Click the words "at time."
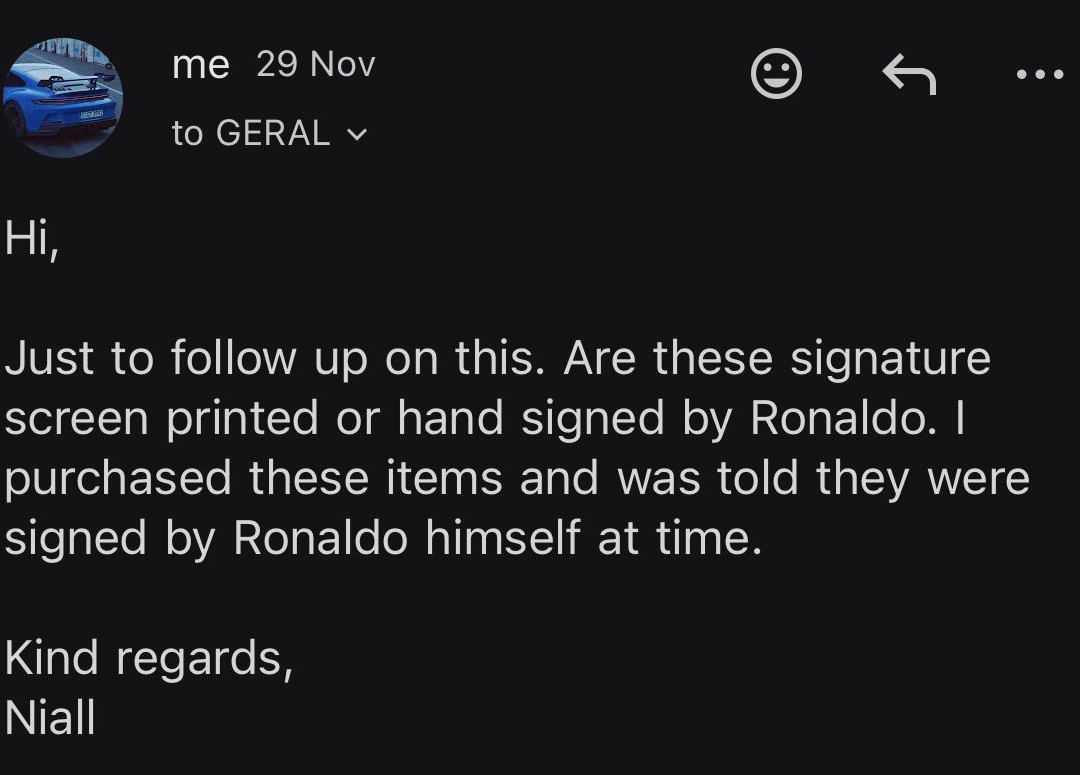Viewport: 1080px width, 775px height. pos(680,539)
